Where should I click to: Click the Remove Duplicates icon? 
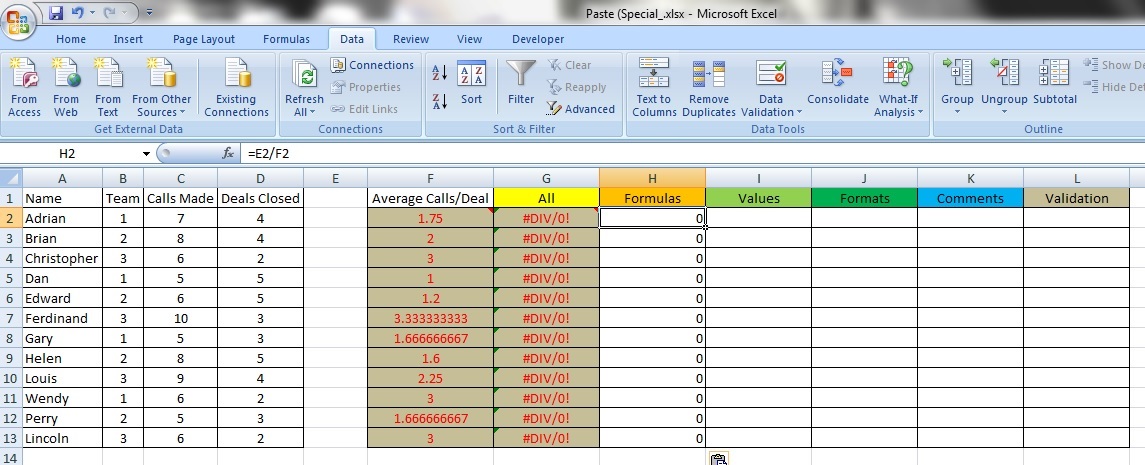tap(708, 75)
